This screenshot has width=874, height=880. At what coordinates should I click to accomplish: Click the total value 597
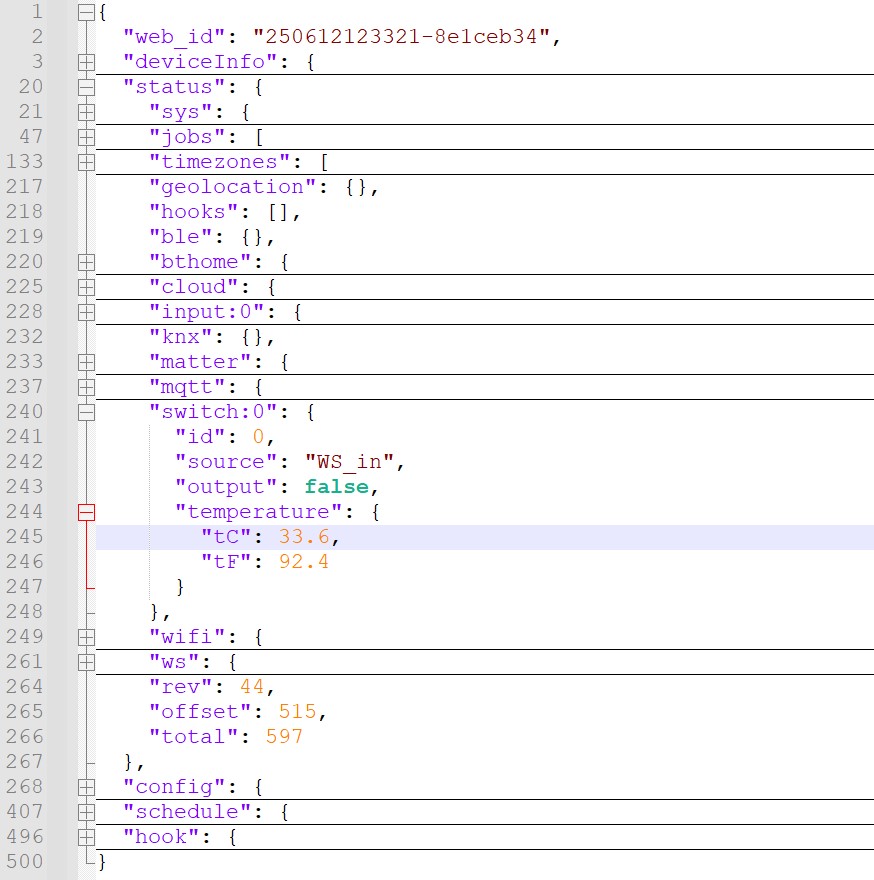pyautogui.click(x=285, y=737)
